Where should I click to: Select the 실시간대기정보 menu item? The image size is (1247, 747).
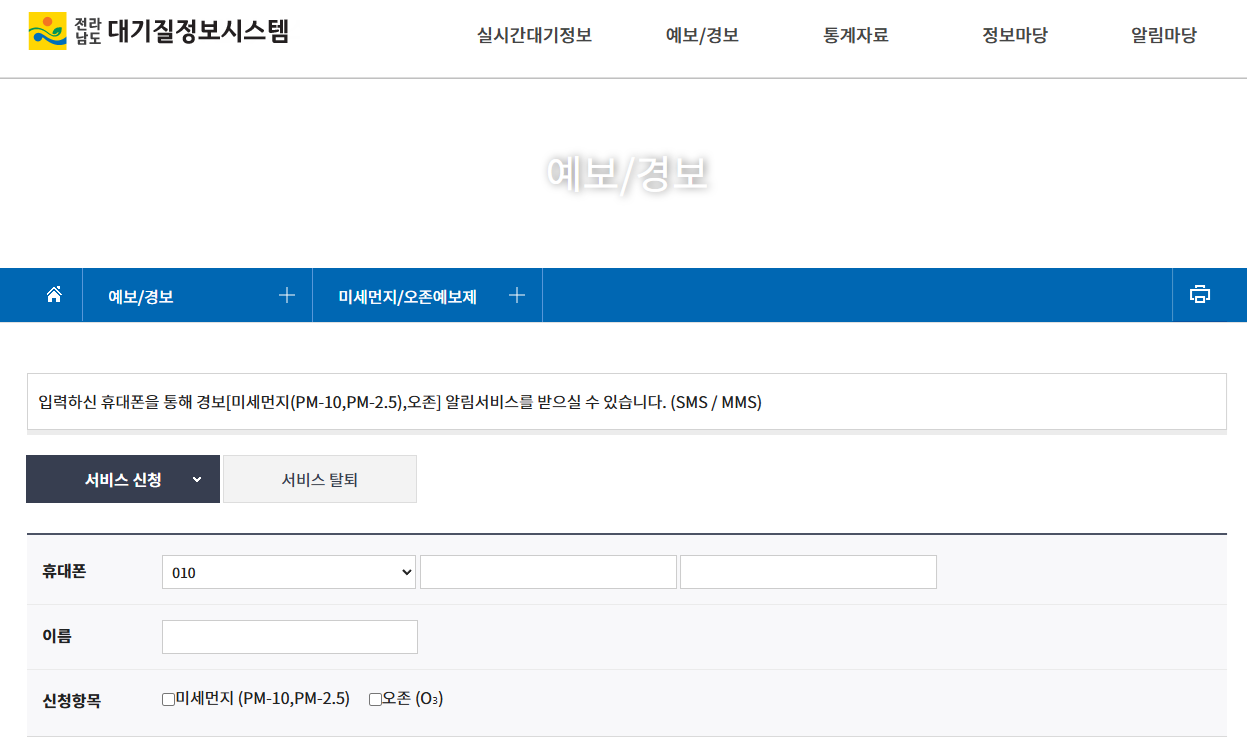534,34
